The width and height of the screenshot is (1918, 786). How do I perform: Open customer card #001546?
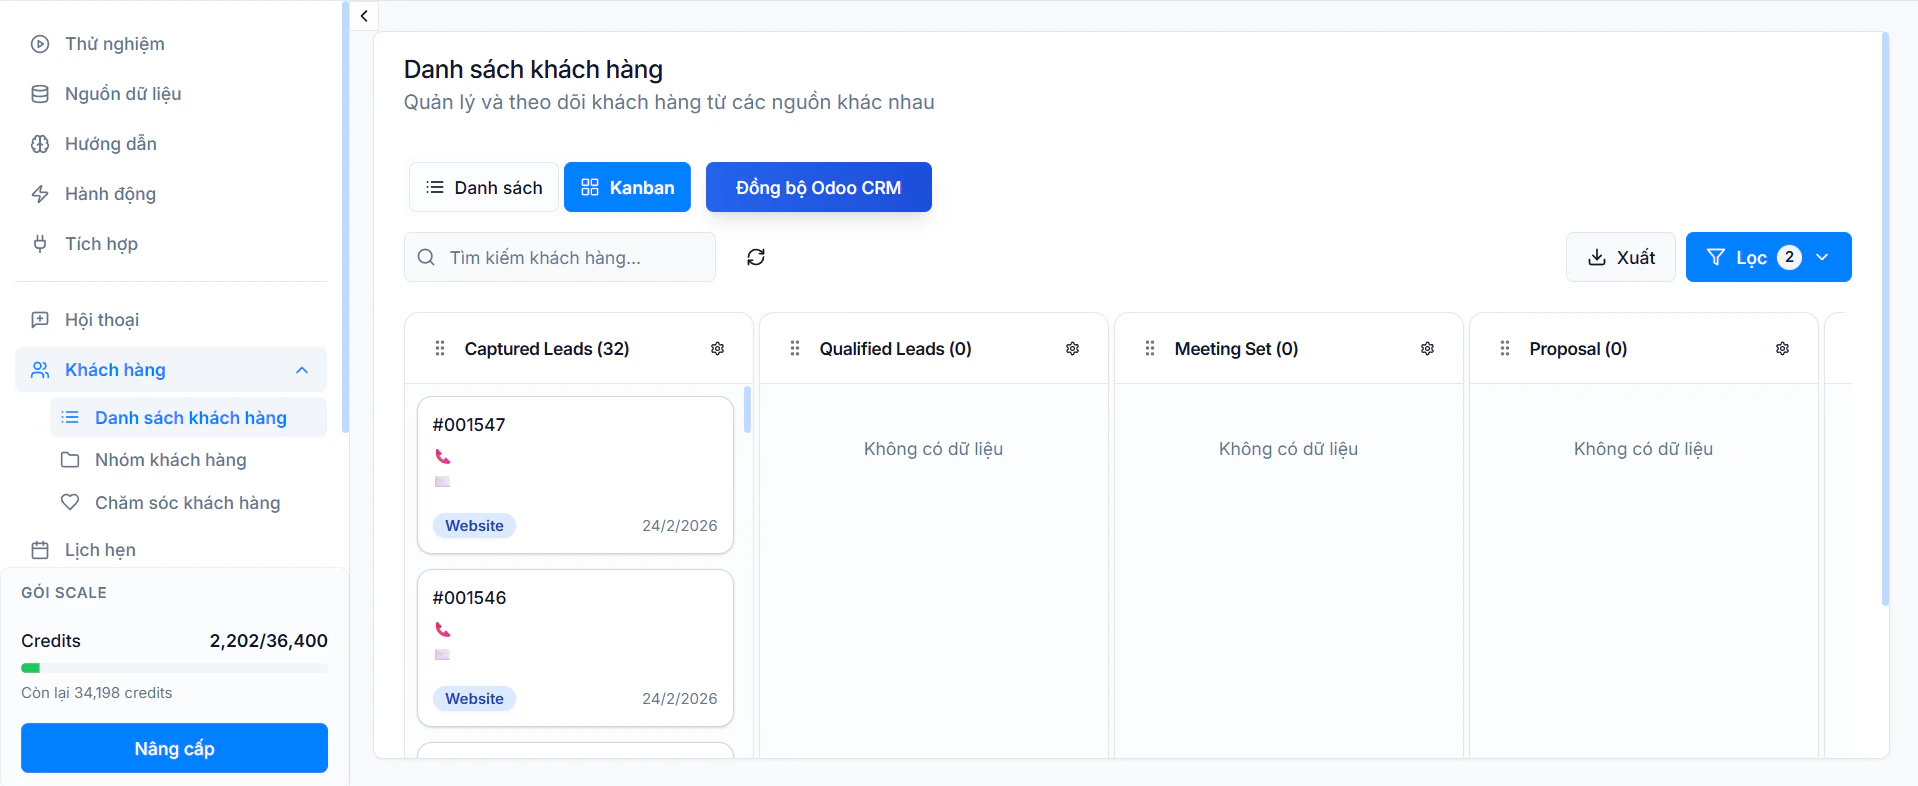[x=575, y=648]
